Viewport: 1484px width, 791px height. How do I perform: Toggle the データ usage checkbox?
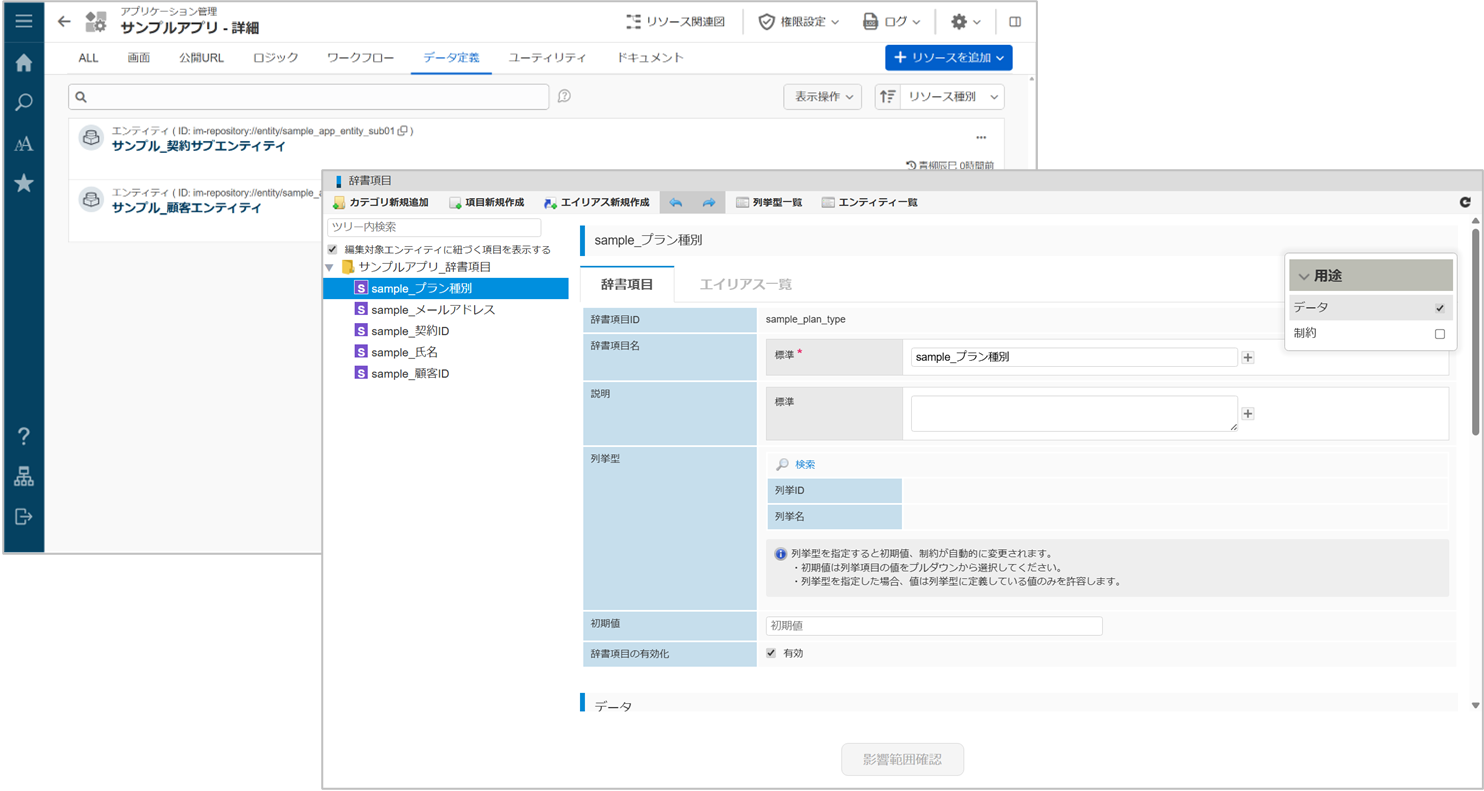1440,308
